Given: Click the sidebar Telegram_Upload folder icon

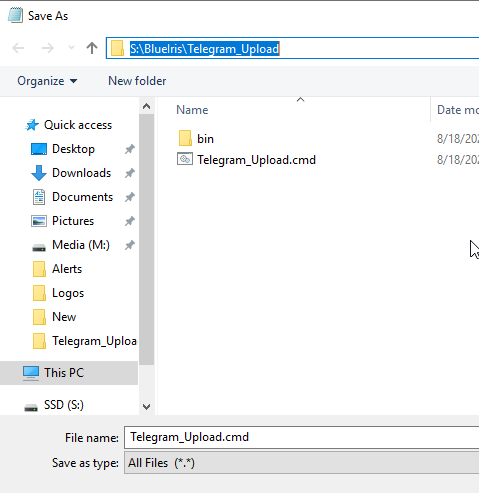Looking at the screenshot, I should [39, 341].
